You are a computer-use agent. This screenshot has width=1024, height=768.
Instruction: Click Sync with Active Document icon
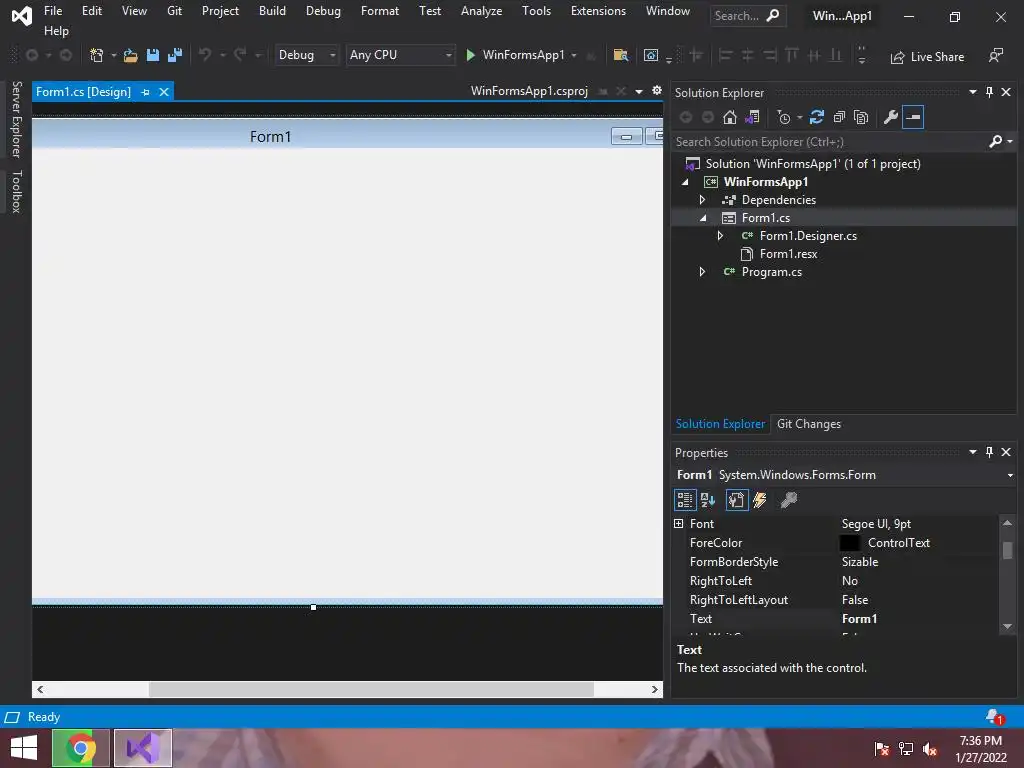(x=817, y=118)
